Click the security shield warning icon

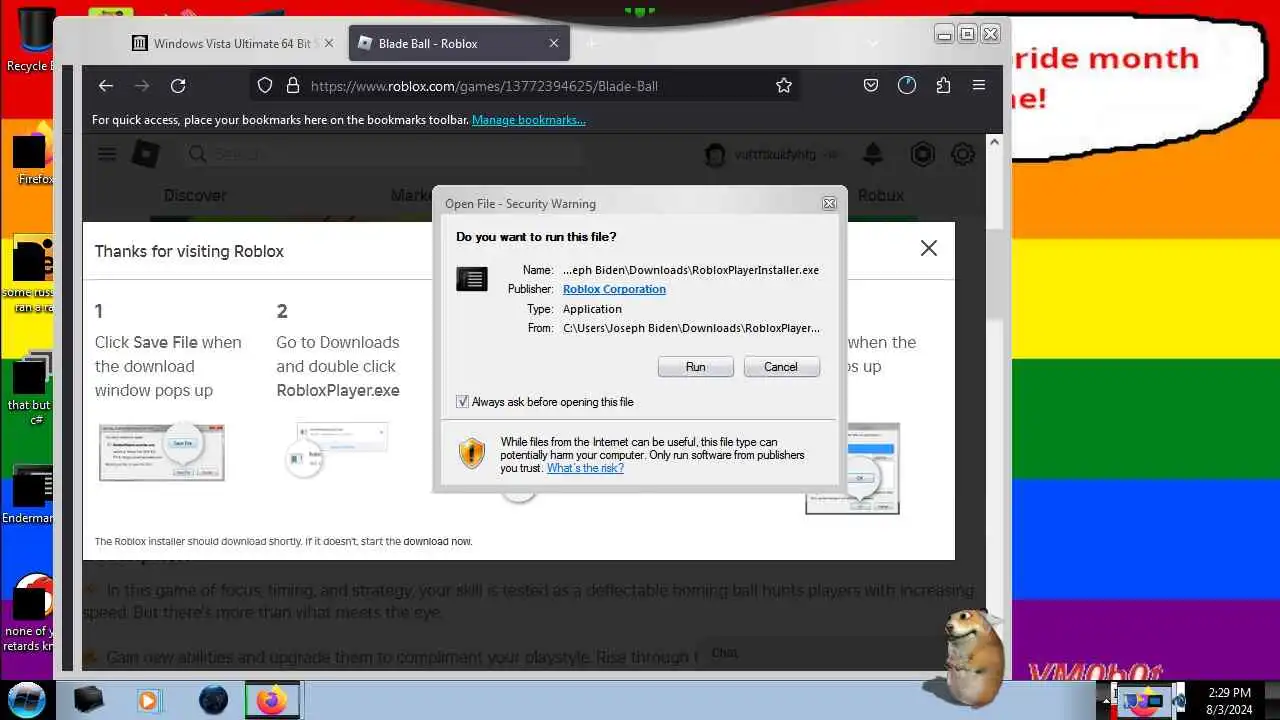[x=472, y=453]
